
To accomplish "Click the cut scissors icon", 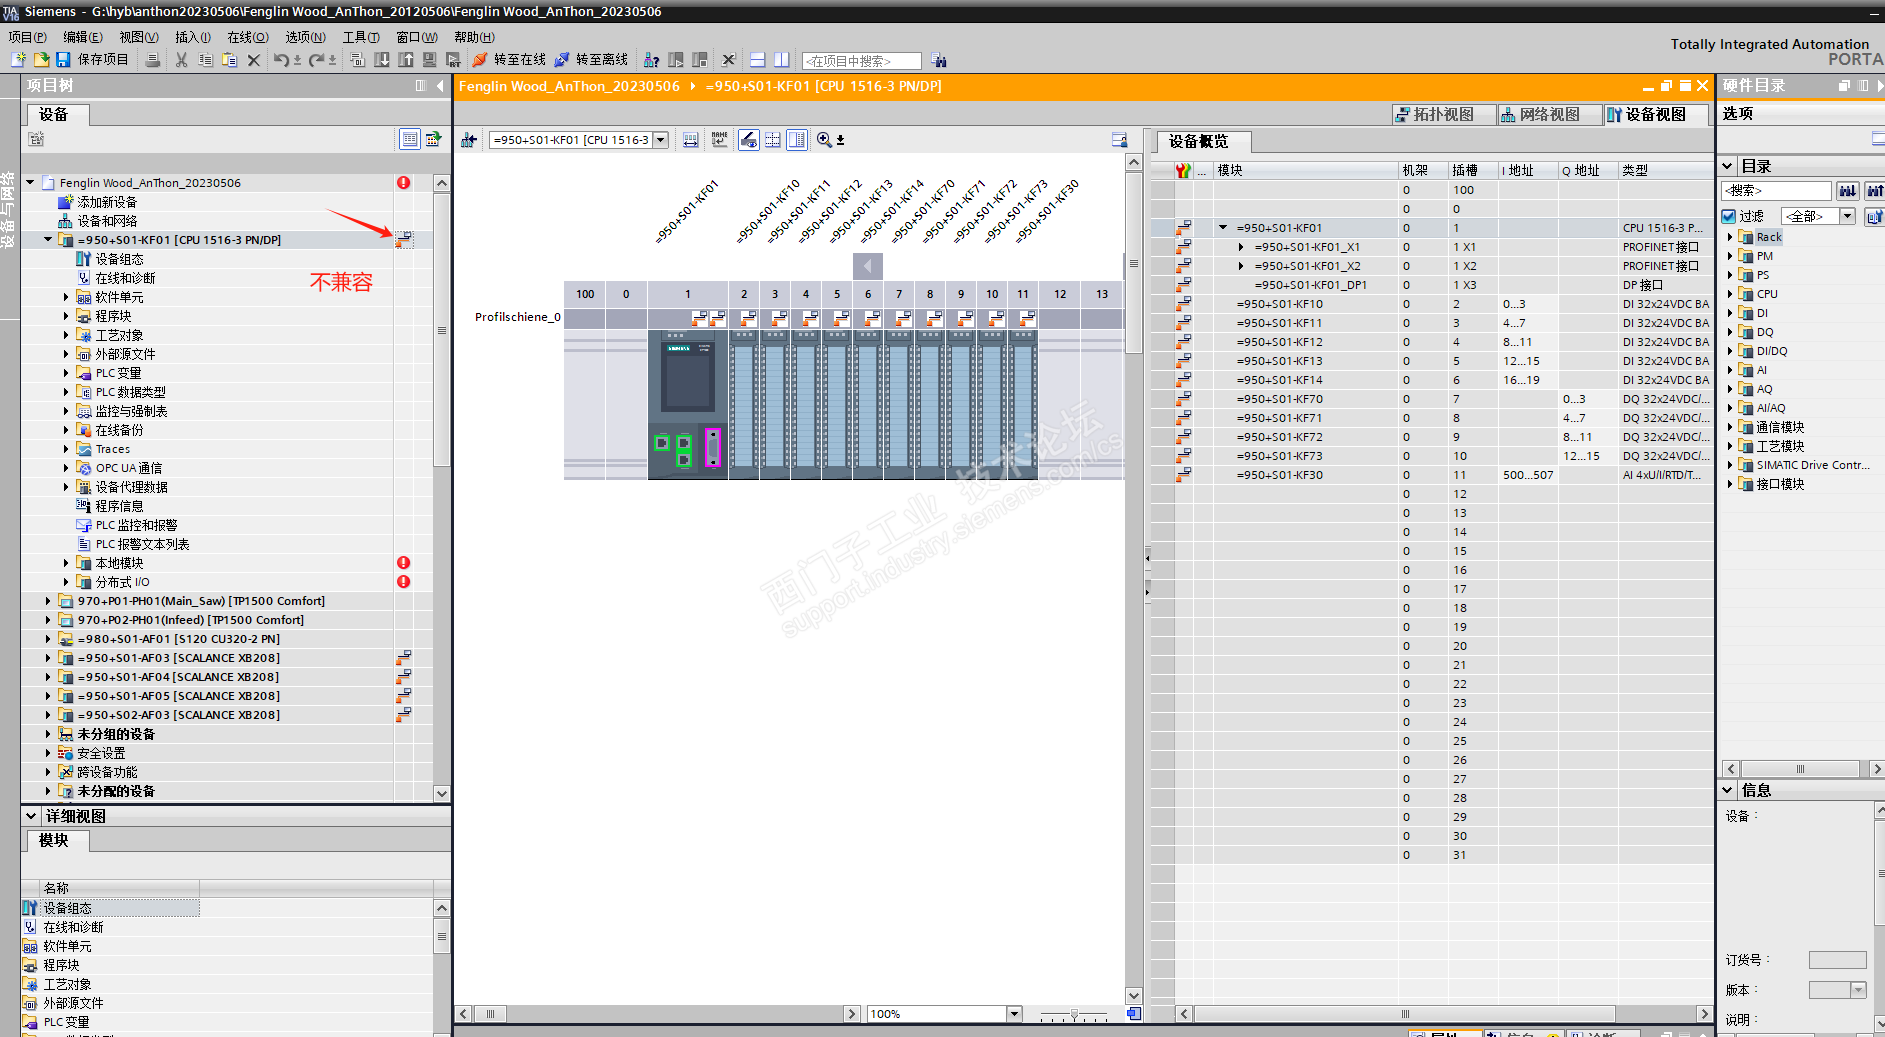I will [x=181, y=60].
